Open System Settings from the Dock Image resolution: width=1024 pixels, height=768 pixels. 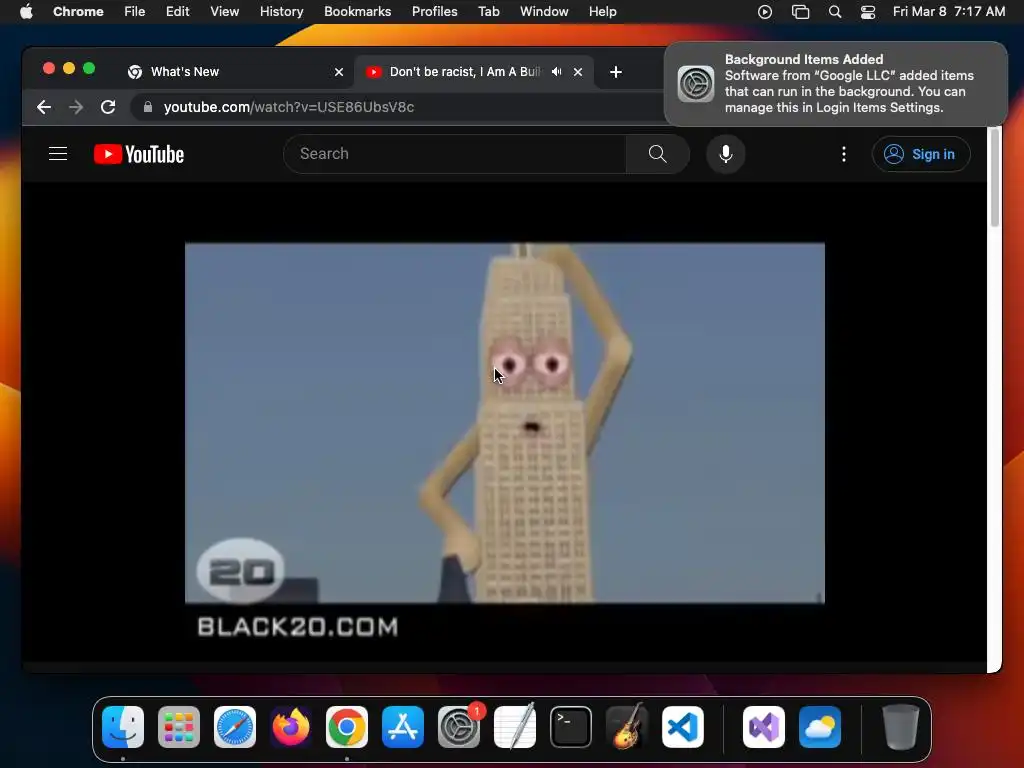tap(459, 727)
